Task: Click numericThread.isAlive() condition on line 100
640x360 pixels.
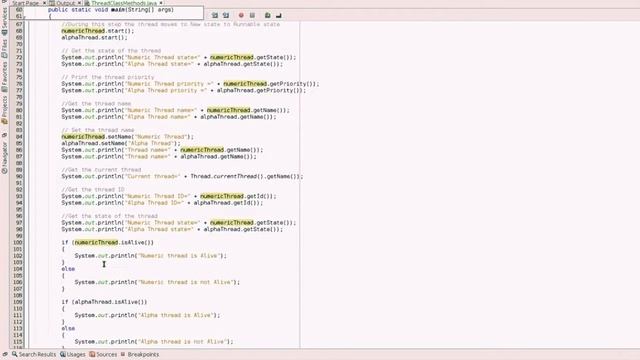Action: 107,243
